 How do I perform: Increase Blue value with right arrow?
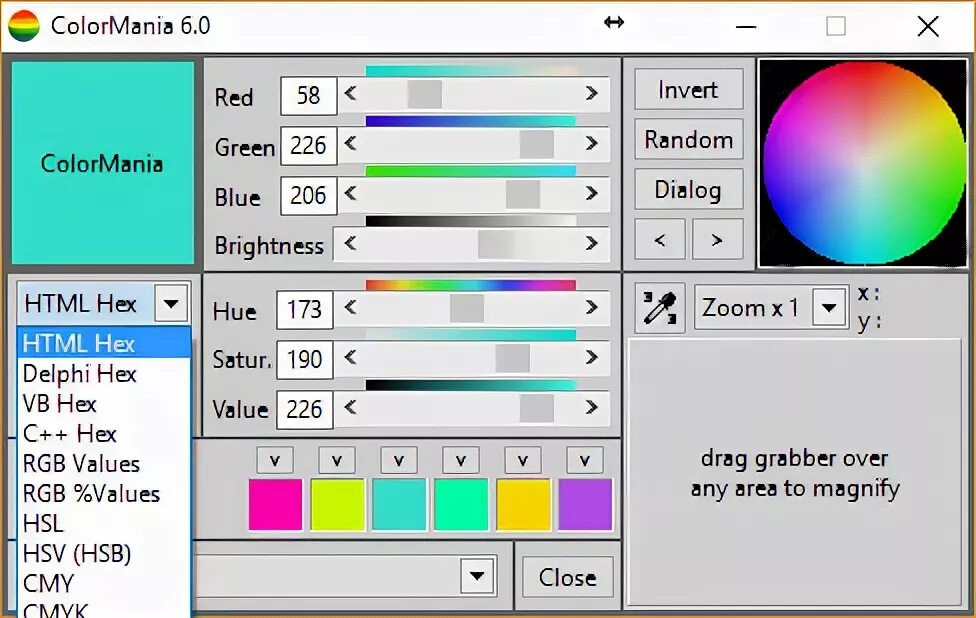[x=591, y=194]
